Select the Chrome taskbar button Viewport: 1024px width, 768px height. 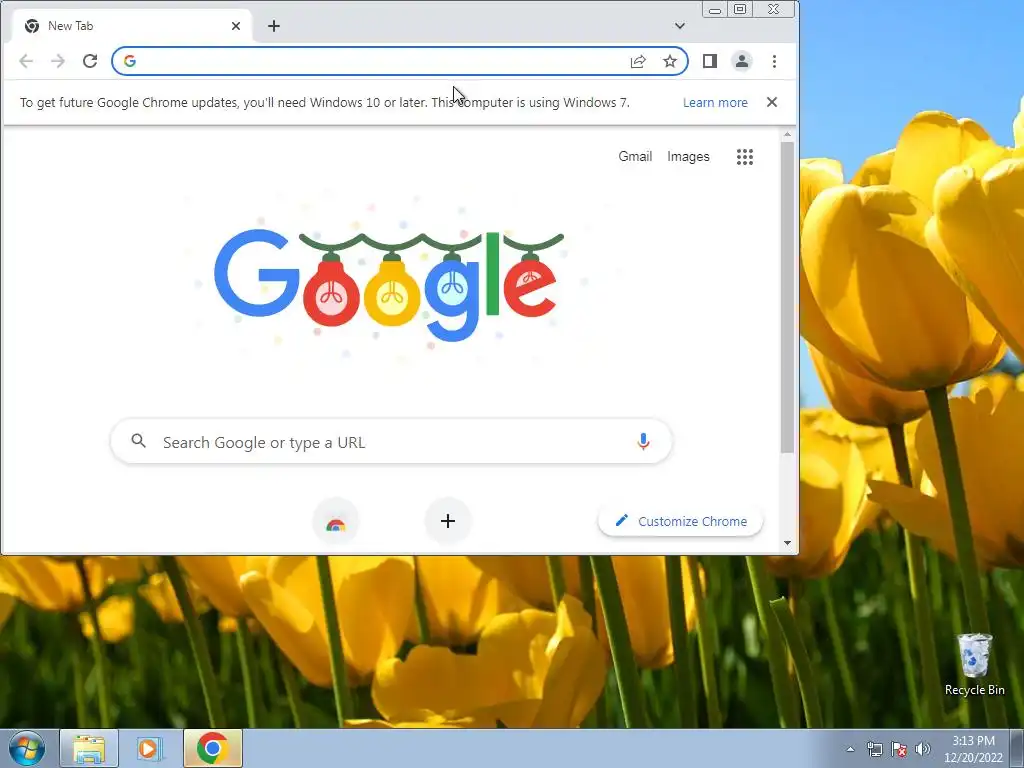point(212,748)
